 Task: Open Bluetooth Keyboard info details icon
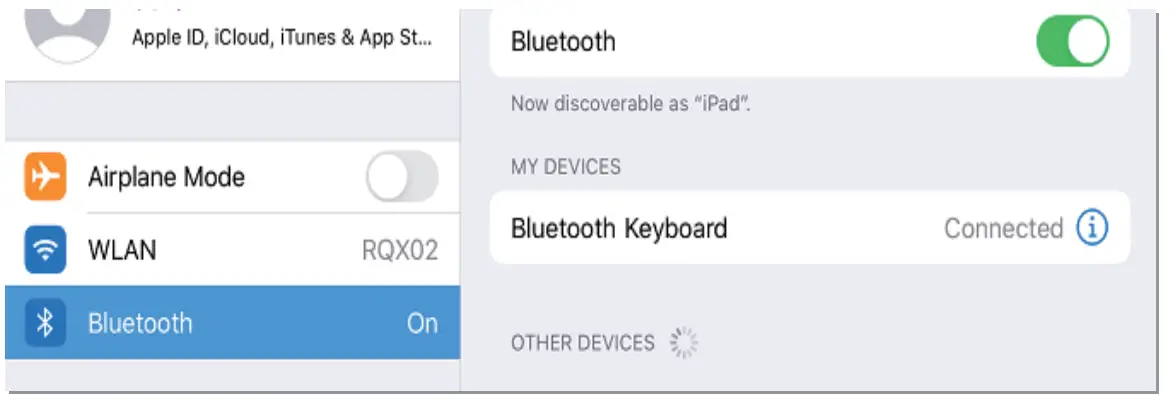click(x=1091, y=228)
